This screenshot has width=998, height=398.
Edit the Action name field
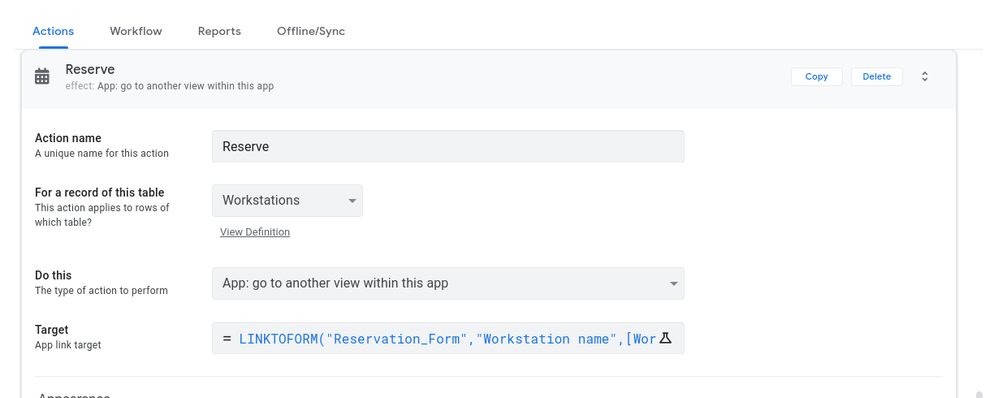coord(448,146)
